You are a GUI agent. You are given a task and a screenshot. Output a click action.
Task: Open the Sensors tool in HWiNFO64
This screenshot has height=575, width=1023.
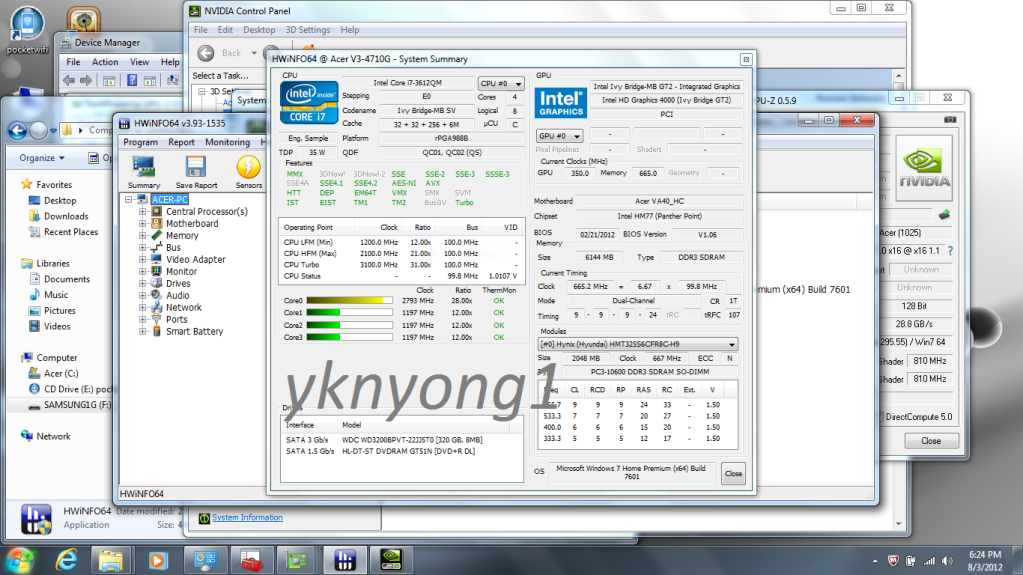(x=249, y=172)
